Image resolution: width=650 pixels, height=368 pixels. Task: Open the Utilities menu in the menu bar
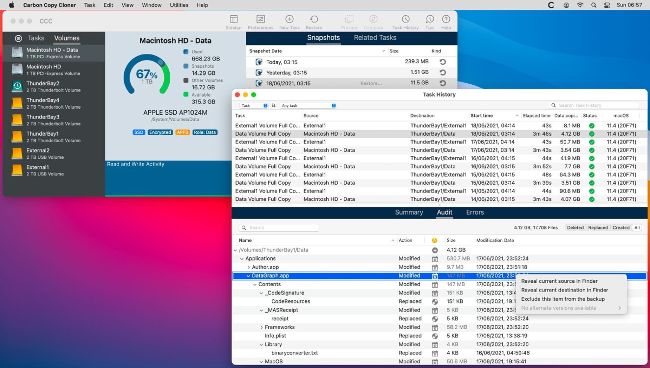(179, 5)
